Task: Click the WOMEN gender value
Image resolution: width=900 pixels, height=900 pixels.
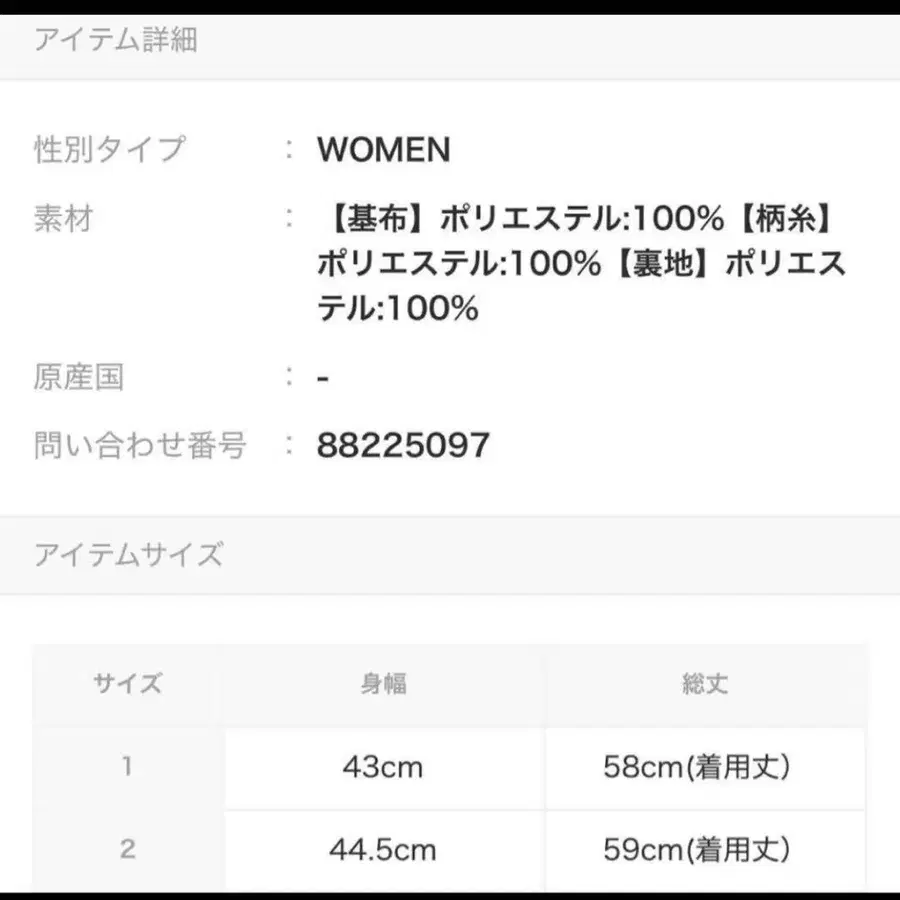Action: (384, 150)
